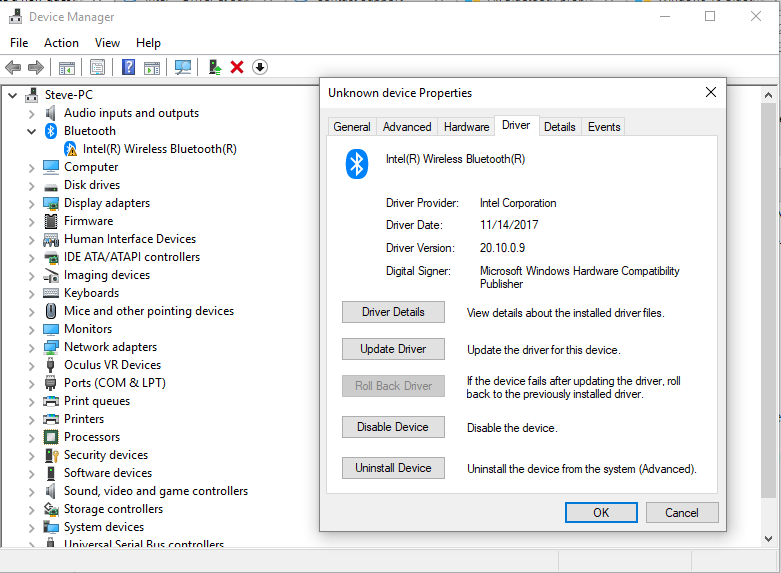Close the Unknown device Properties dialog

711,92
